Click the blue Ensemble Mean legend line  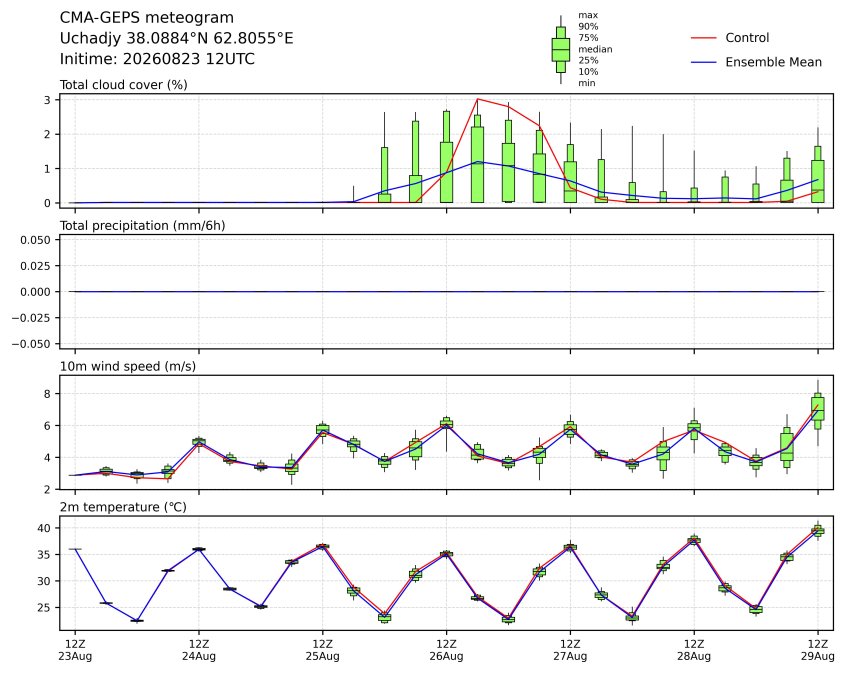[x=704, y=62]
